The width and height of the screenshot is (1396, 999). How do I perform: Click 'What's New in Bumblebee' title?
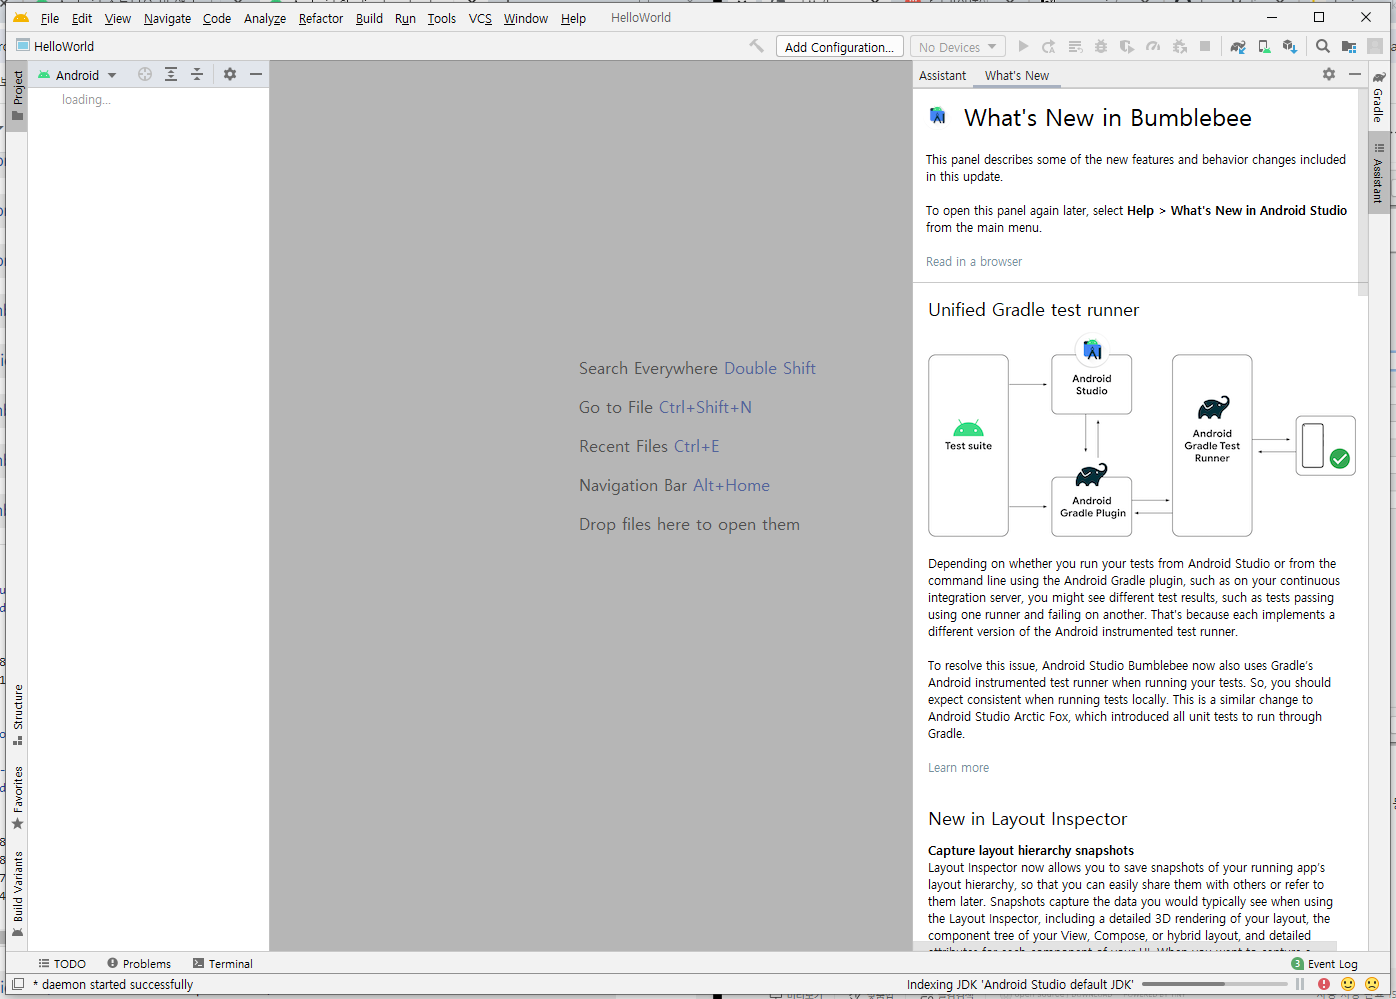1107,118
